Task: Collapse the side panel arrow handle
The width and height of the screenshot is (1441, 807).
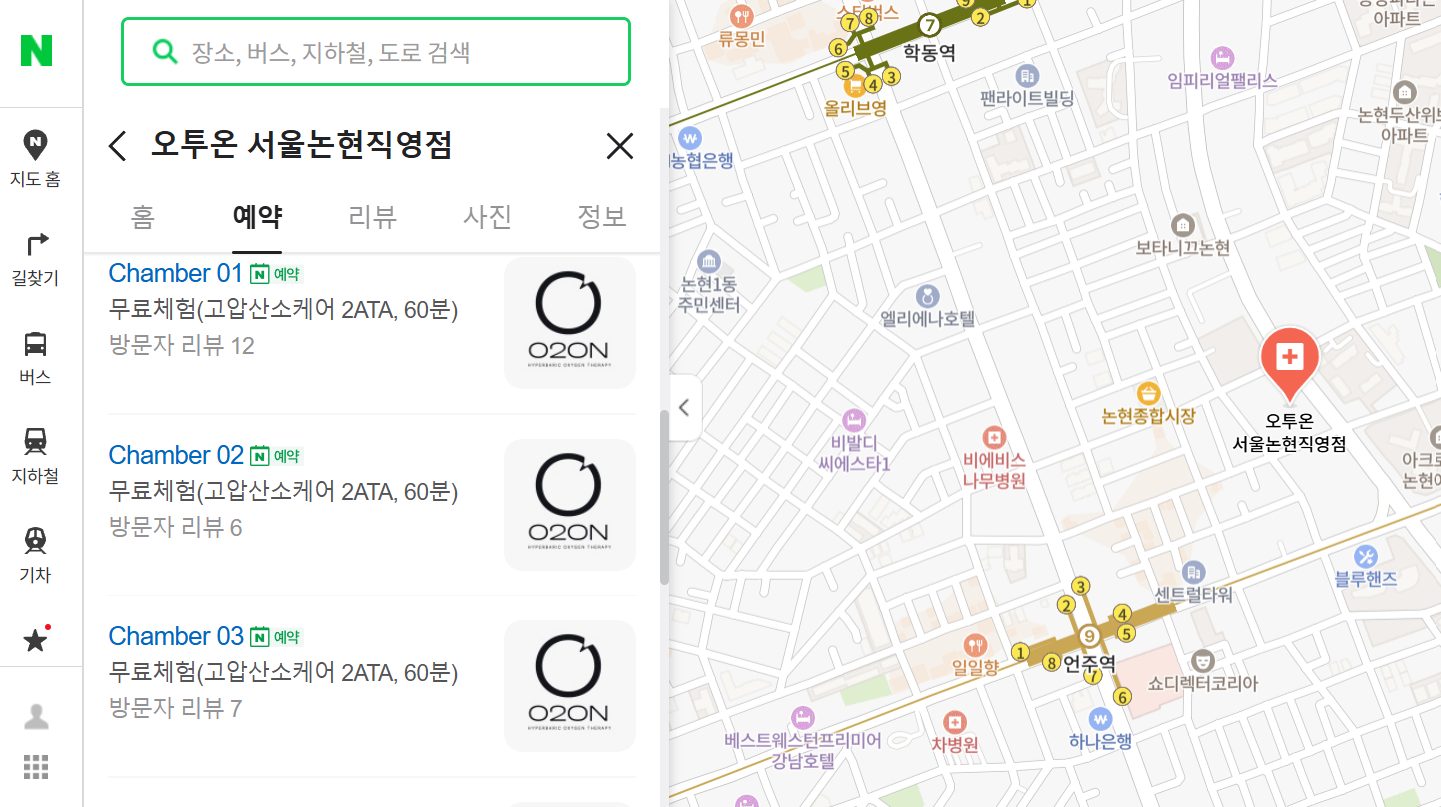Action: point(685,407)
